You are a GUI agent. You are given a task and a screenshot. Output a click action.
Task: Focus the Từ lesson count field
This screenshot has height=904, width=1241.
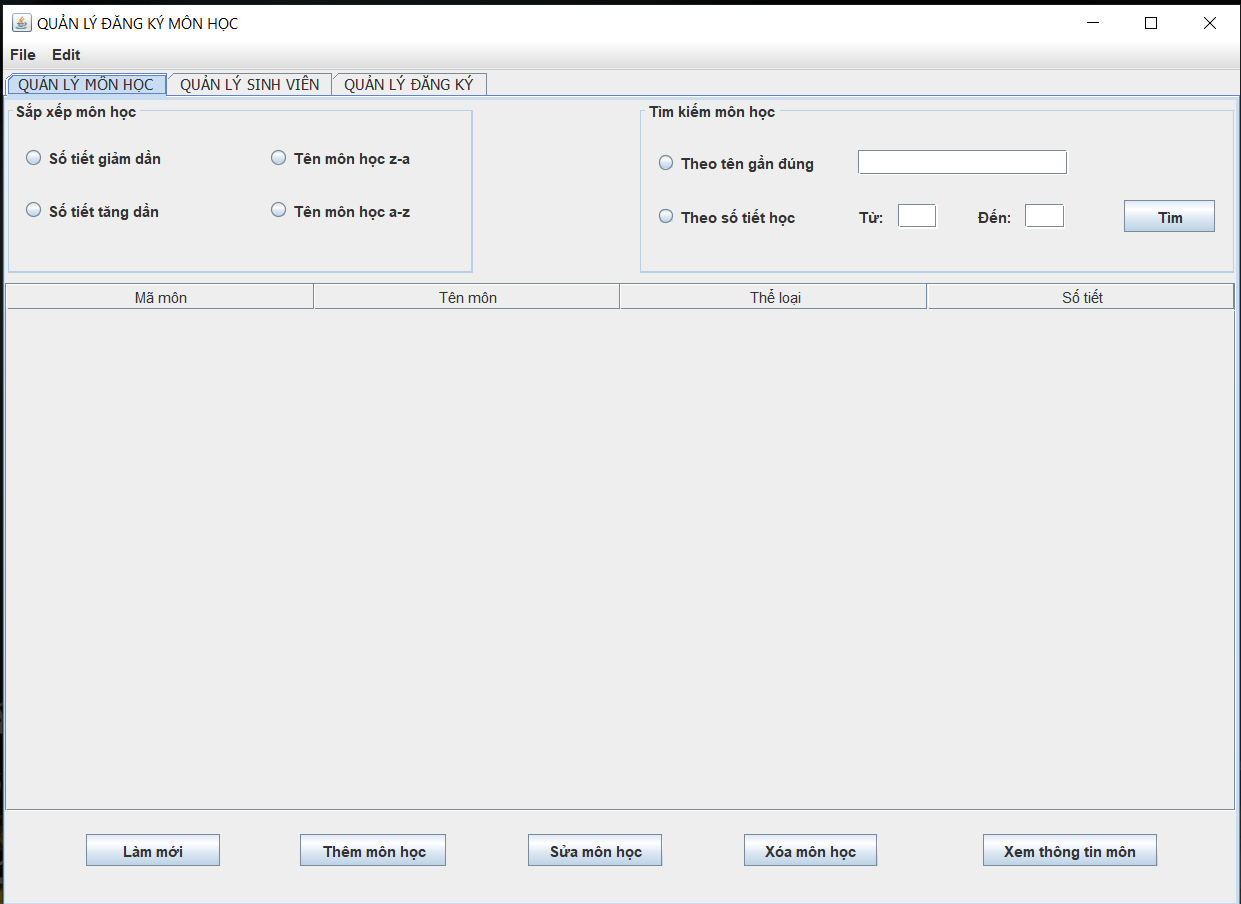coord(917,216)
